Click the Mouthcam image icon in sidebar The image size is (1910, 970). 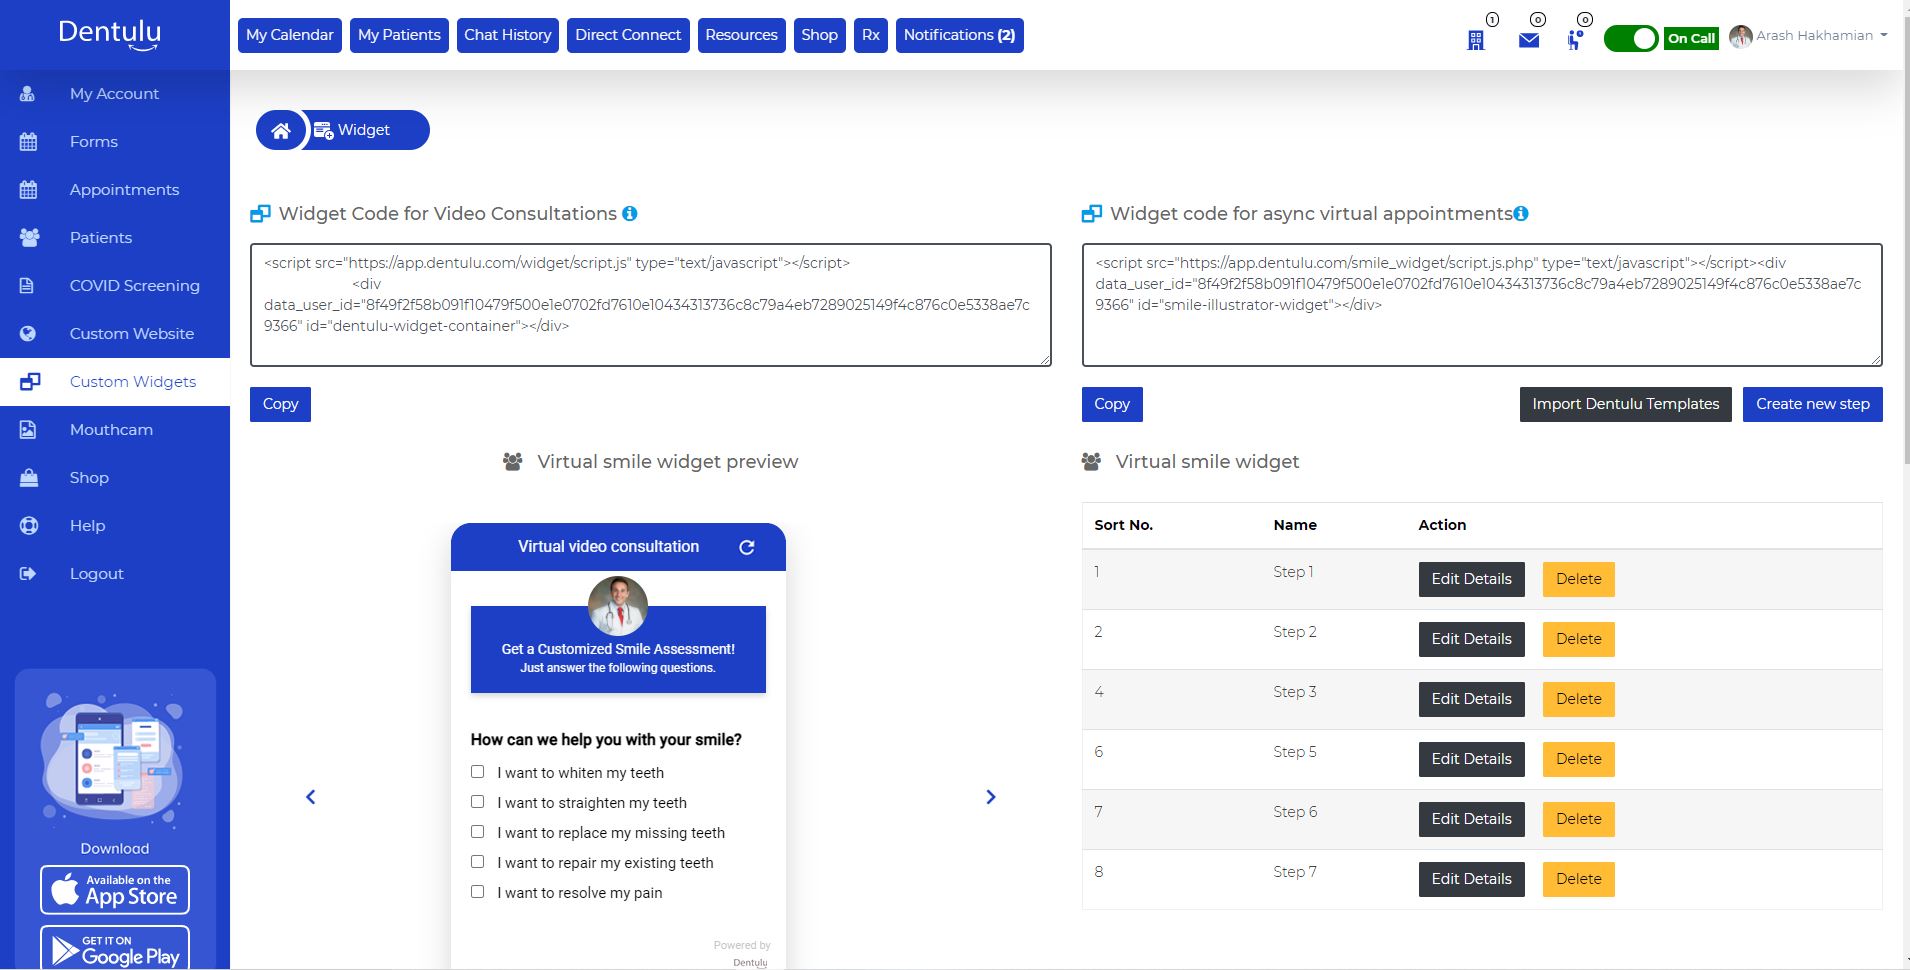coord(28,430)
